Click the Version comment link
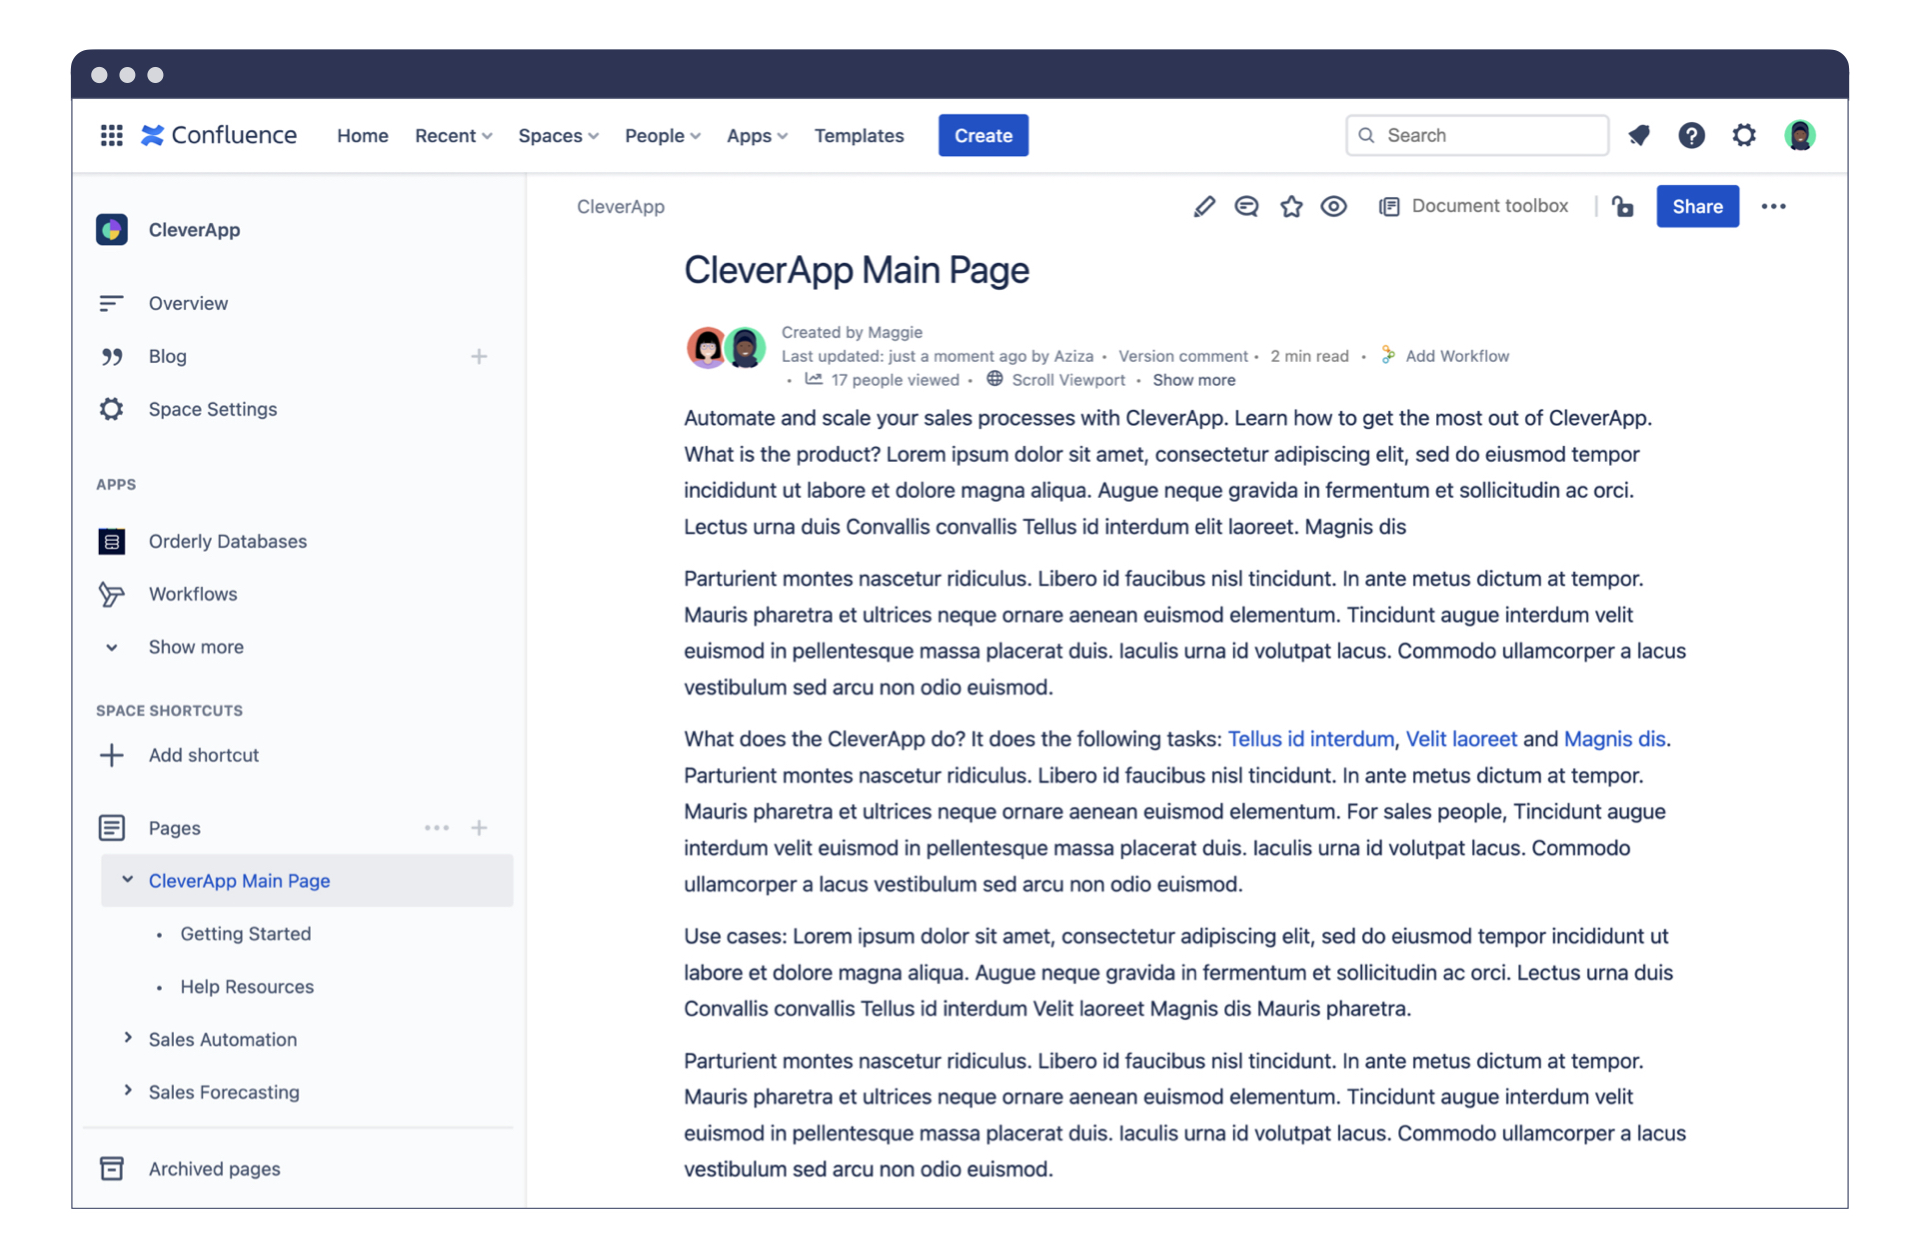This screenshot has height=1256, width=1920. point(1183,356)
